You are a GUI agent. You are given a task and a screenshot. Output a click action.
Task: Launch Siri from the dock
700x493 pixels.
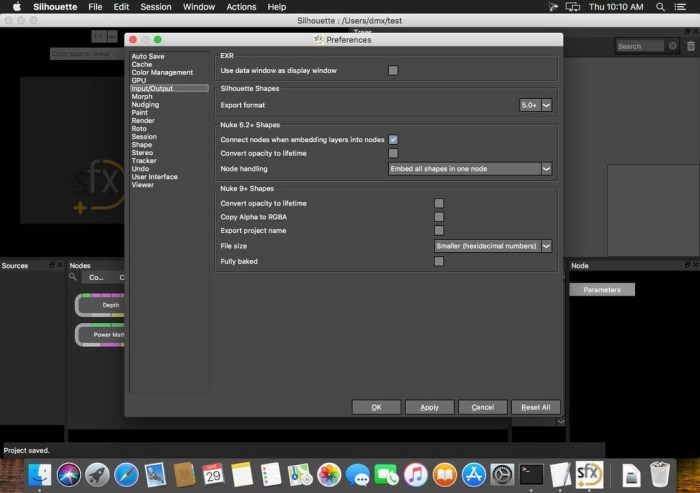click(68, 475)
